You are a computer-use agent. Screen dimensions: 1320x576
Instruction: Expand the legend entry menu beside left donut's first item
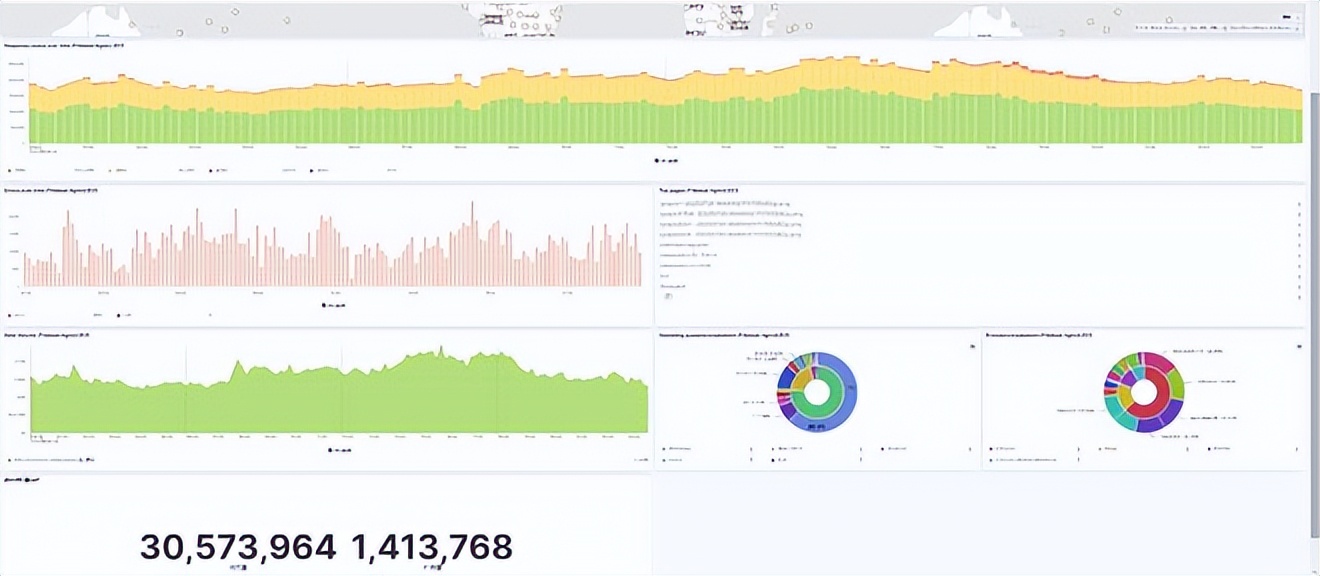tap(751, 449)
